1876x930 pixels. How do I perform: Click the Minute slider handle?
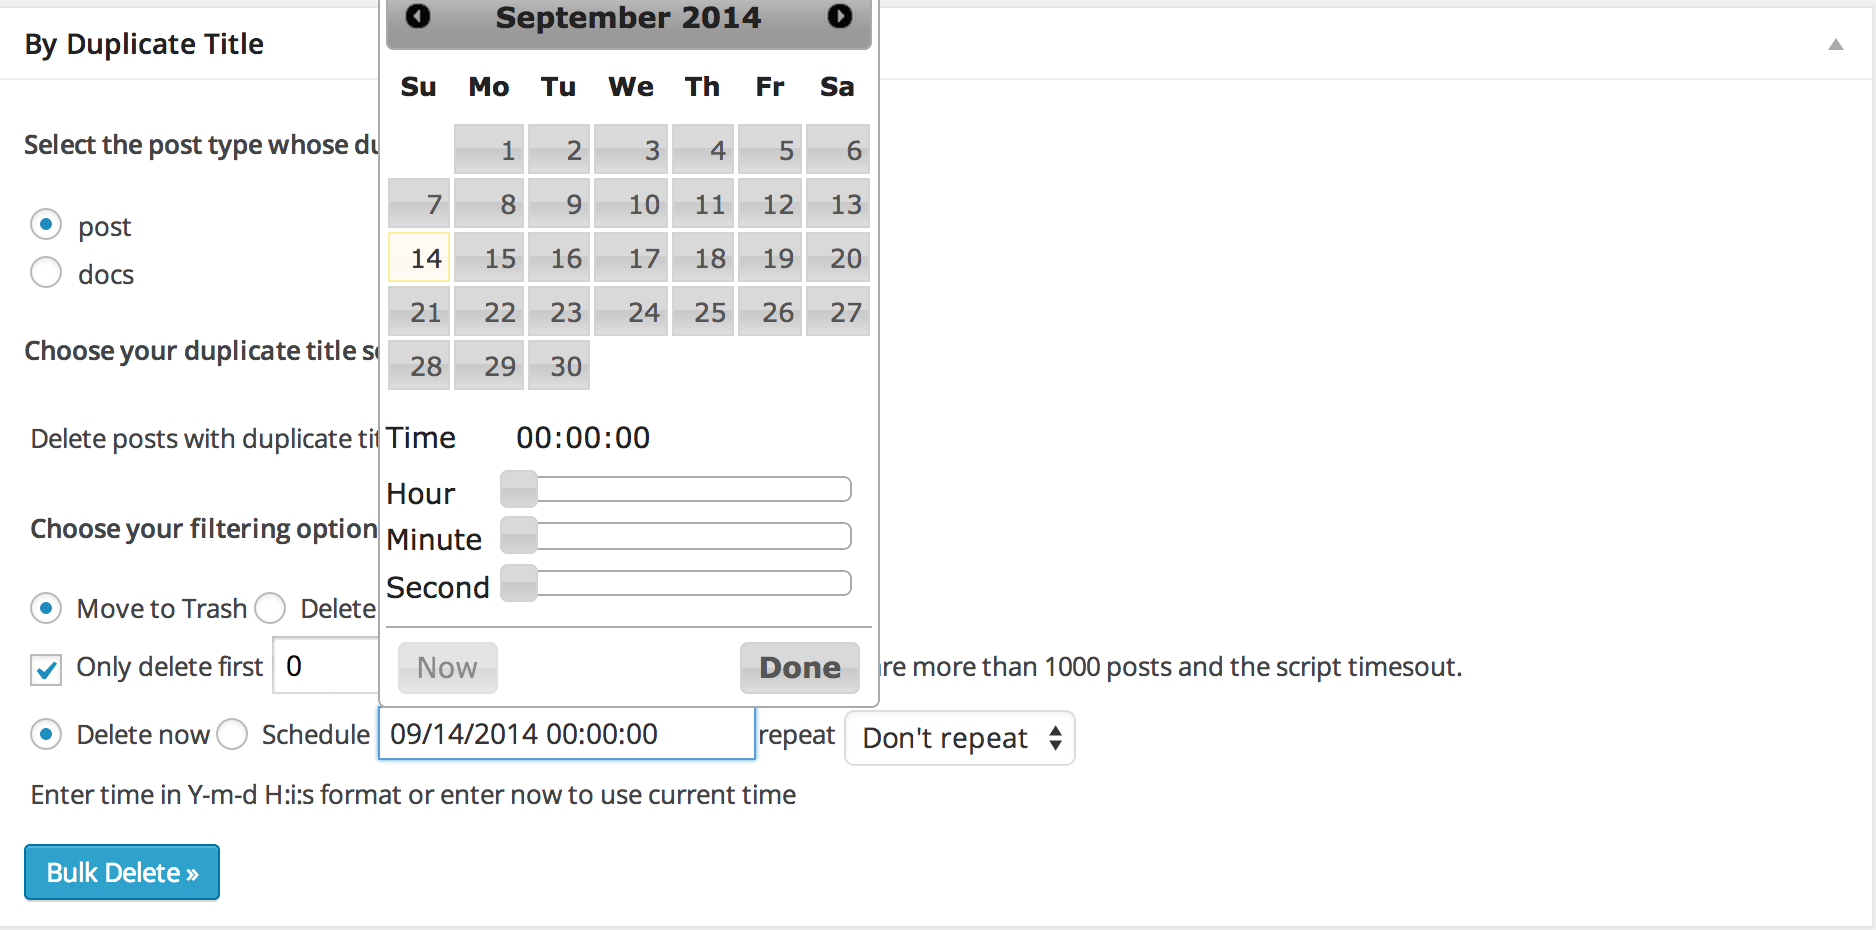pyautogui.click(x=518, y=535)
